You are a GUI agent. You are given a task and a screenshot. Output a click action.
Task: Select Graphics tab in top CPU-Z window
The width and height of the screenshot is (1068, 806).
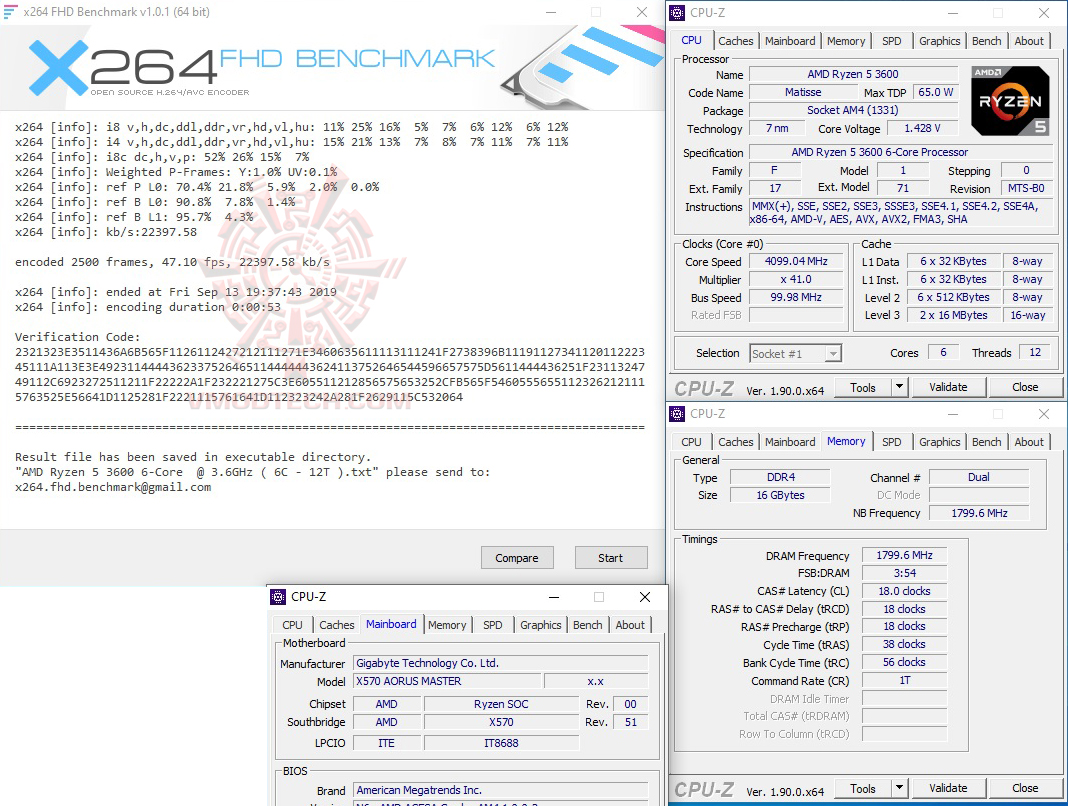[939, 41]
